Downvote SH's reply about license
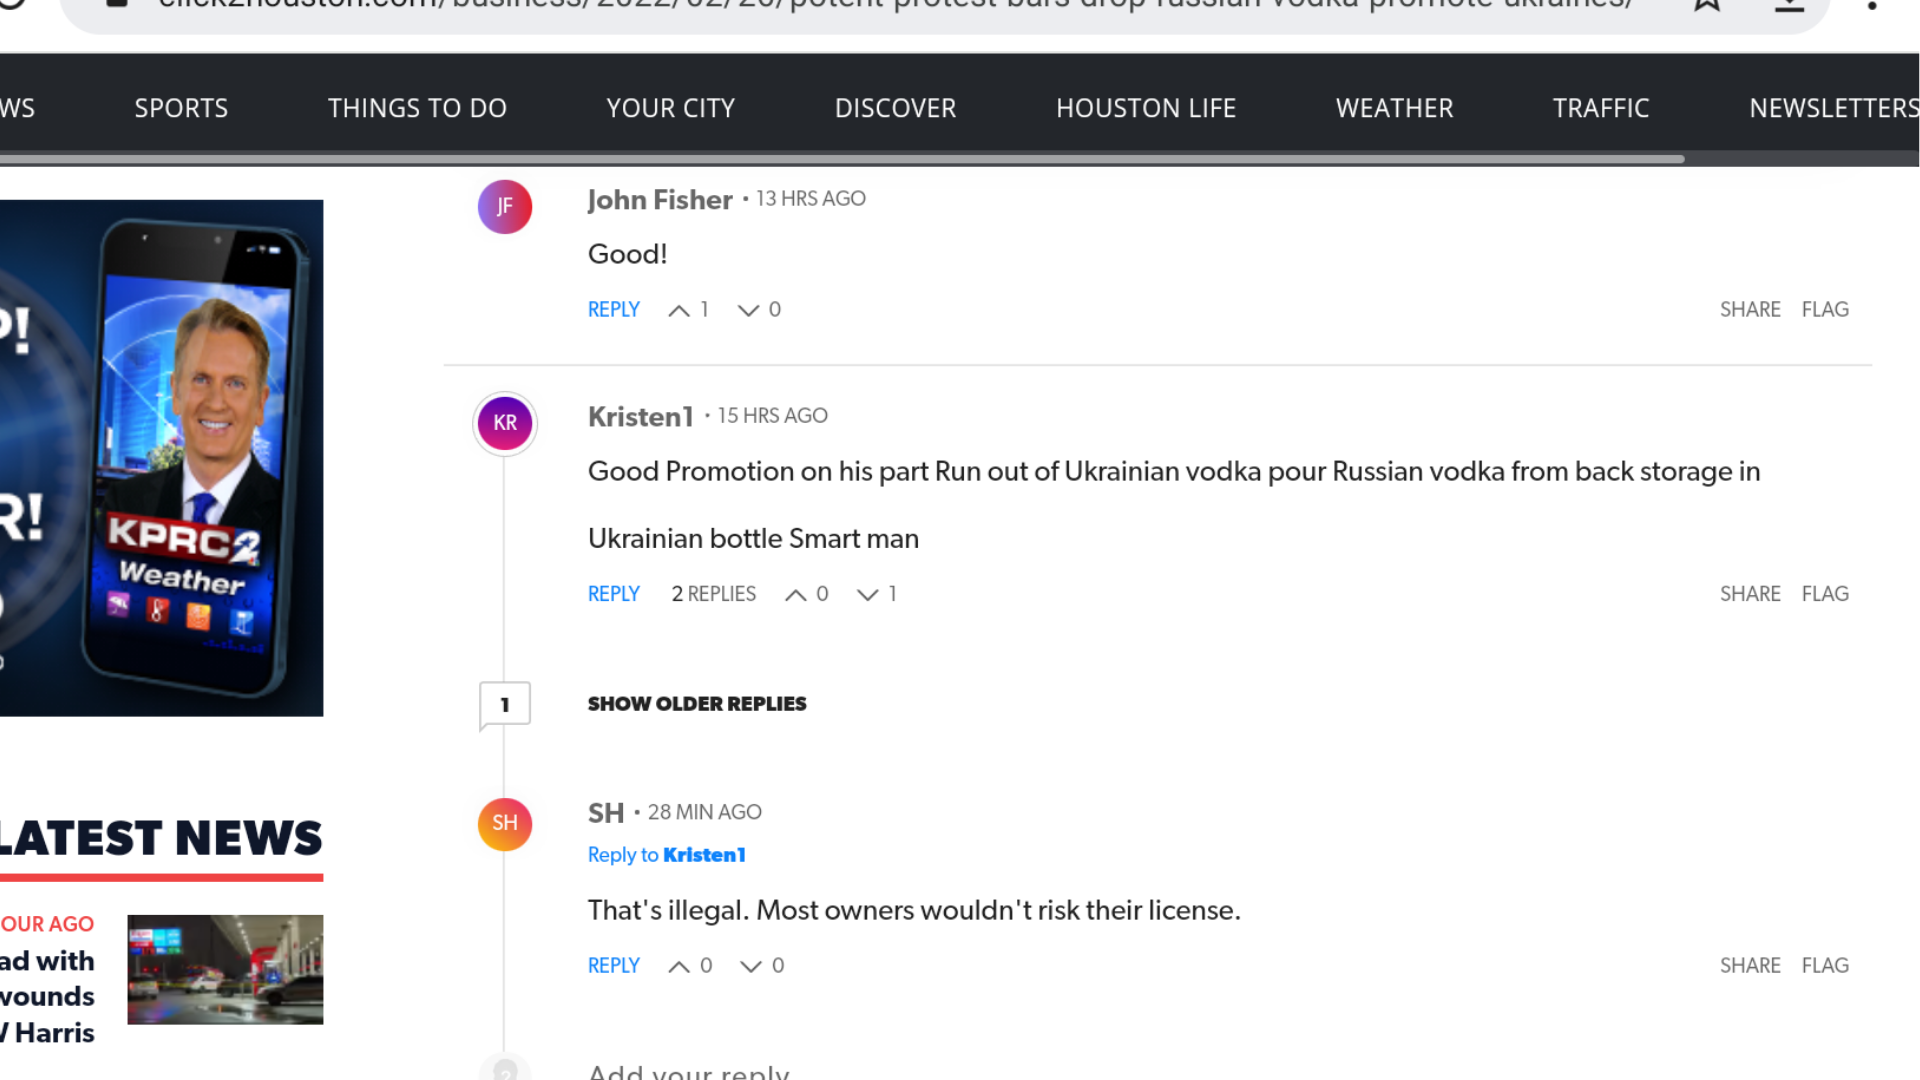The height and width of the screenshot is (1080, 1920). [x=750, y=966]
